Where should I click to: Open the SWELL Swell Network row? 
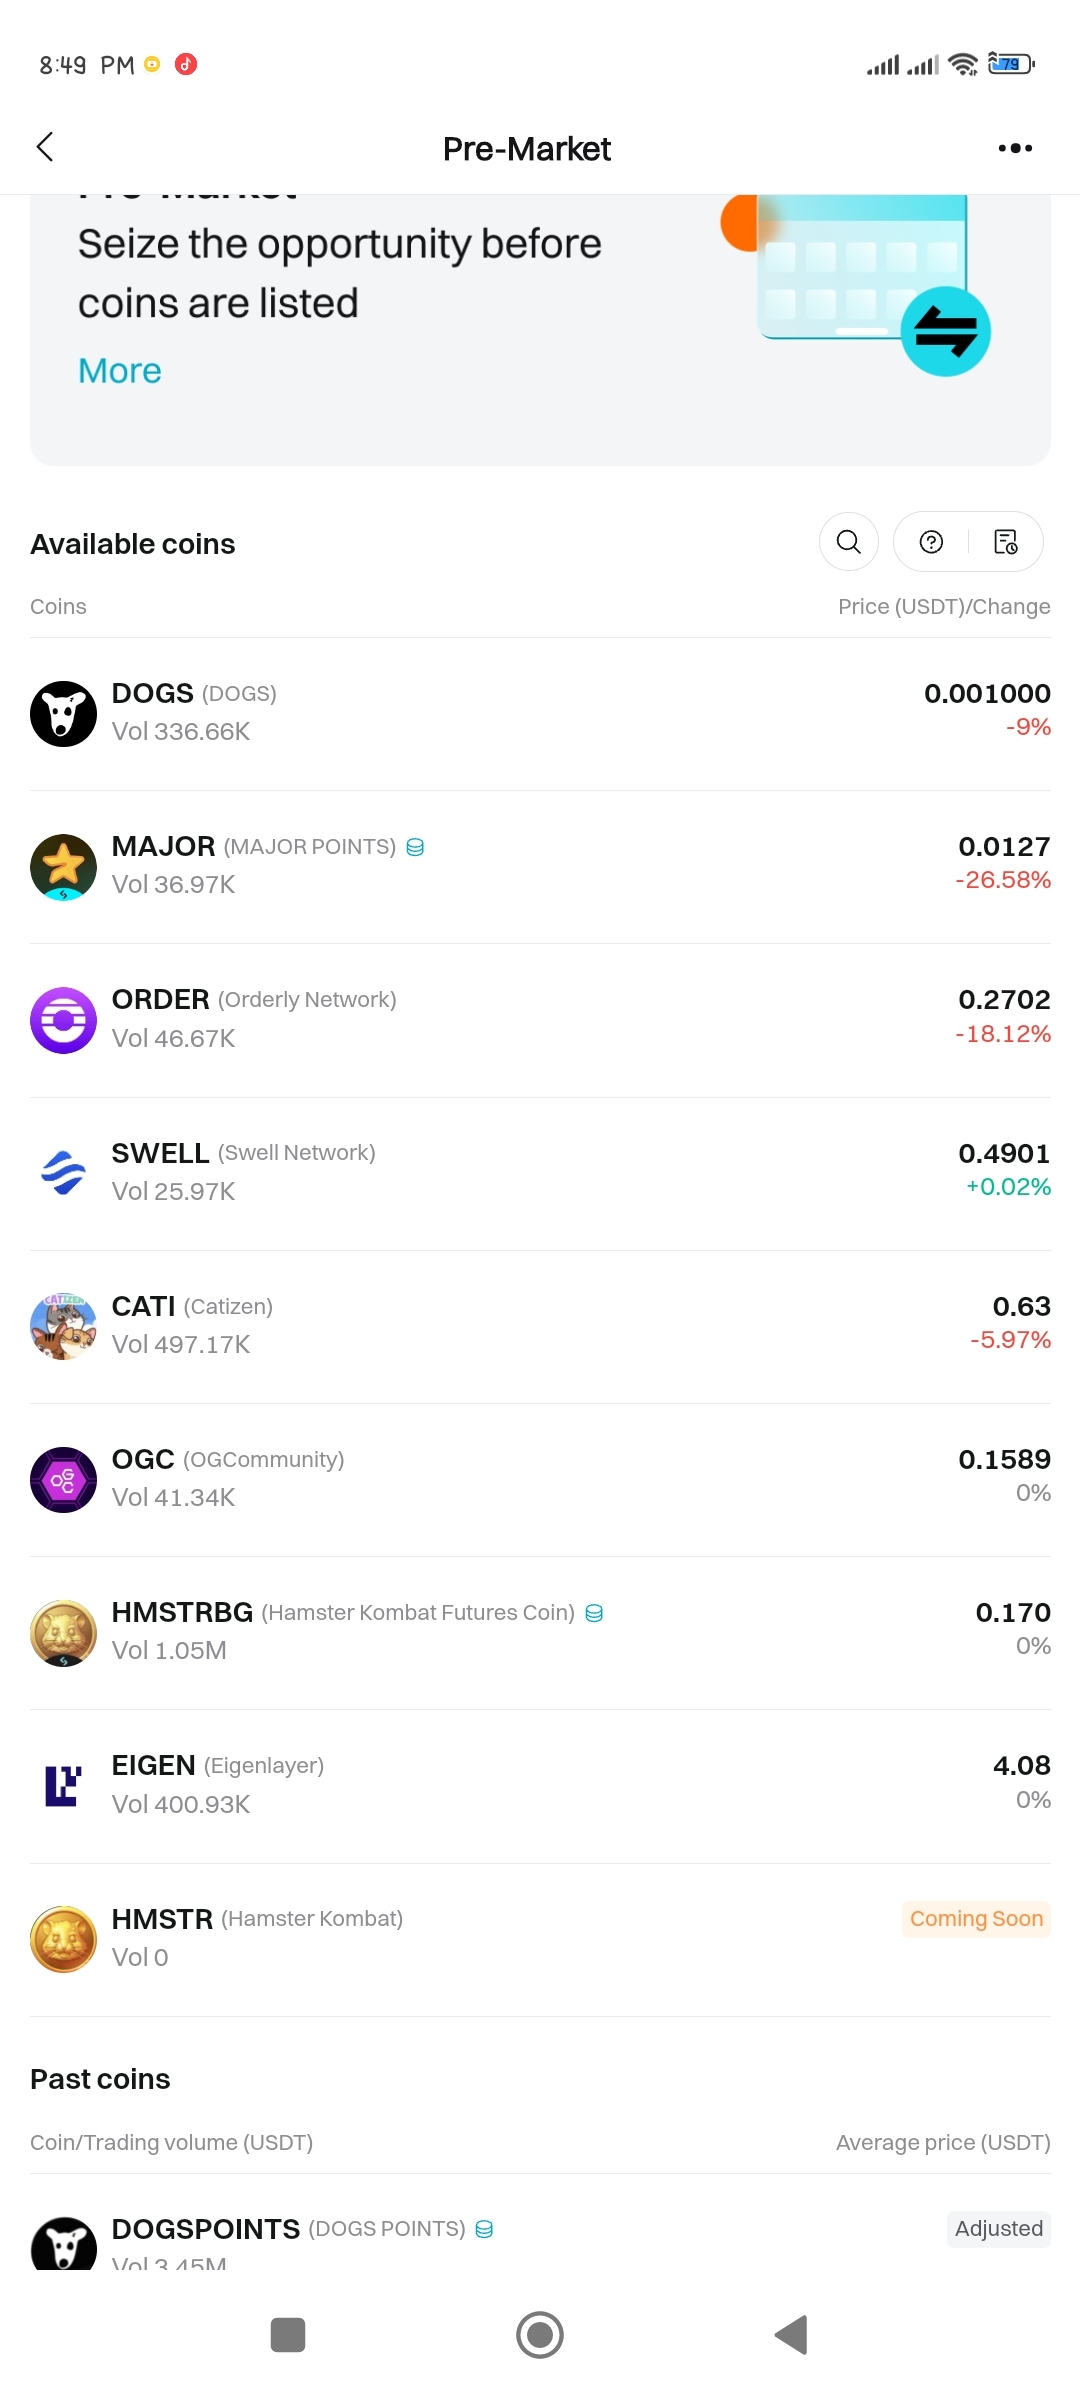[540, 1174]
